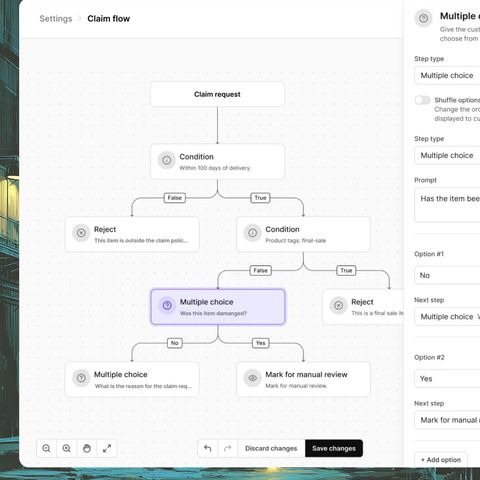Click 'Product tags: final-sale' text
Viewport: 480px width, 480px height.
click(295, 241)
